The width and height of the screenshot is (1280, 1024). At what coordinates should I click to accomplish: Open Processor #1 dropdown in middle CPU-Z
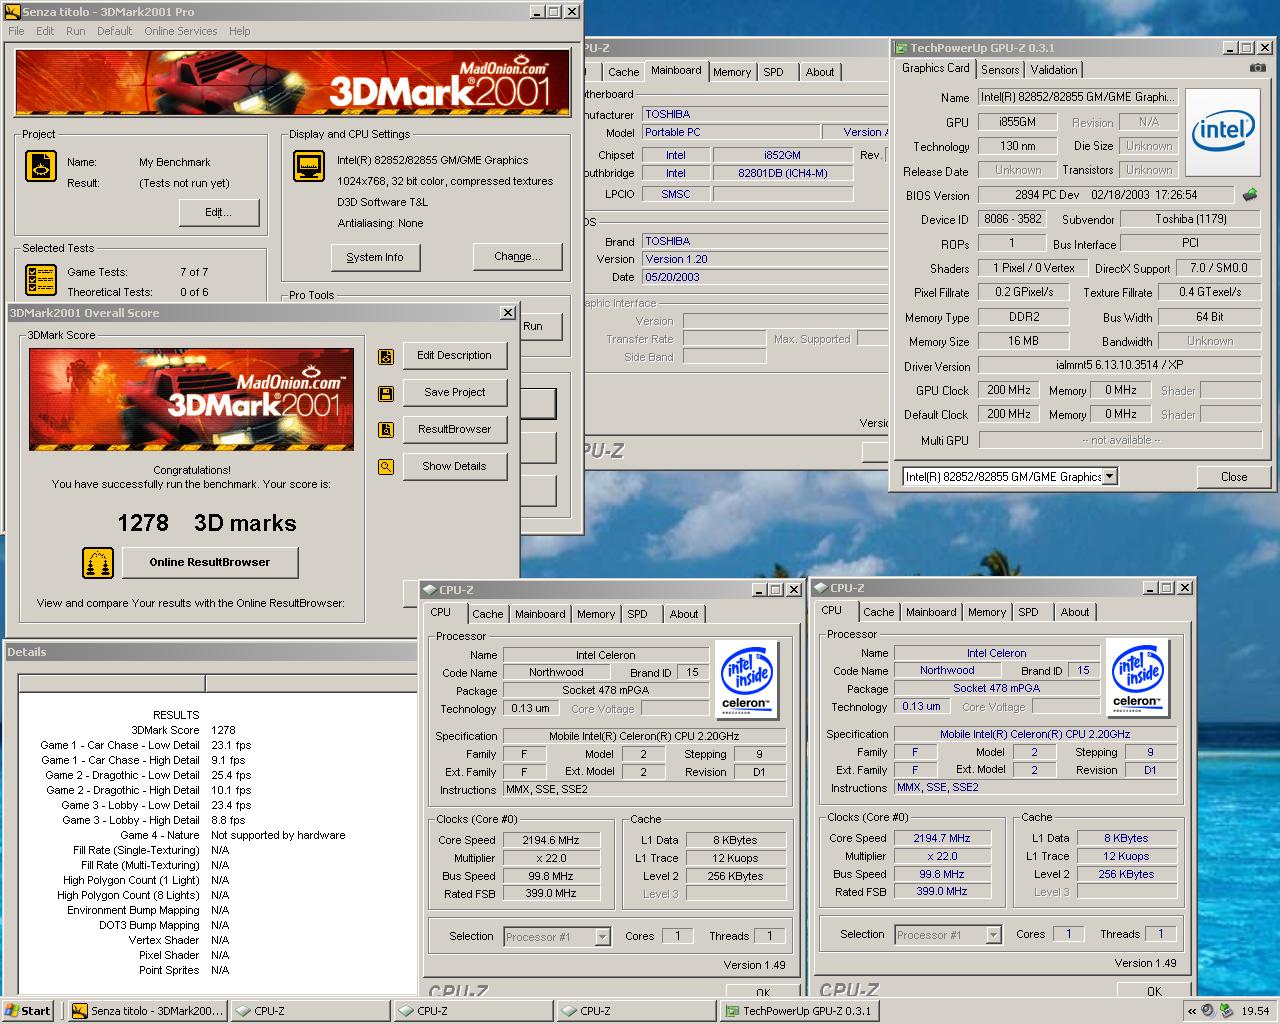[602, 937]
